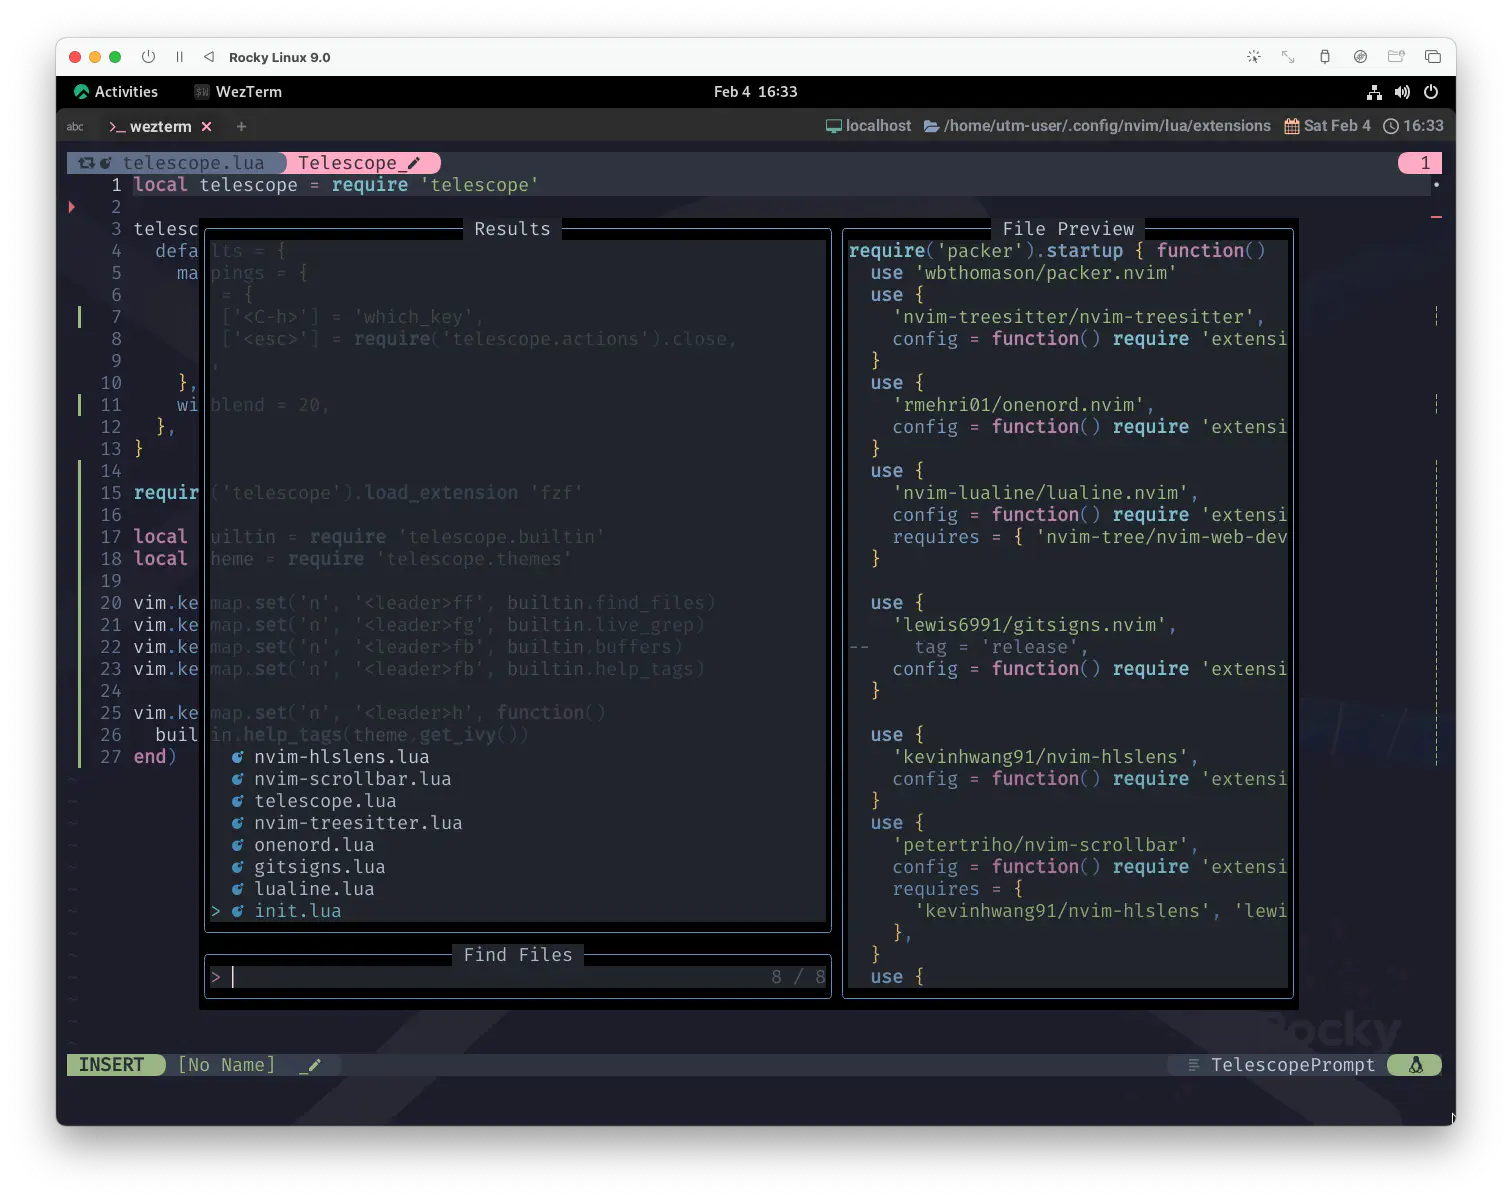Click line 1 local telescope code
Viewport: 1512px width, 1200px height.
point(336,185)
